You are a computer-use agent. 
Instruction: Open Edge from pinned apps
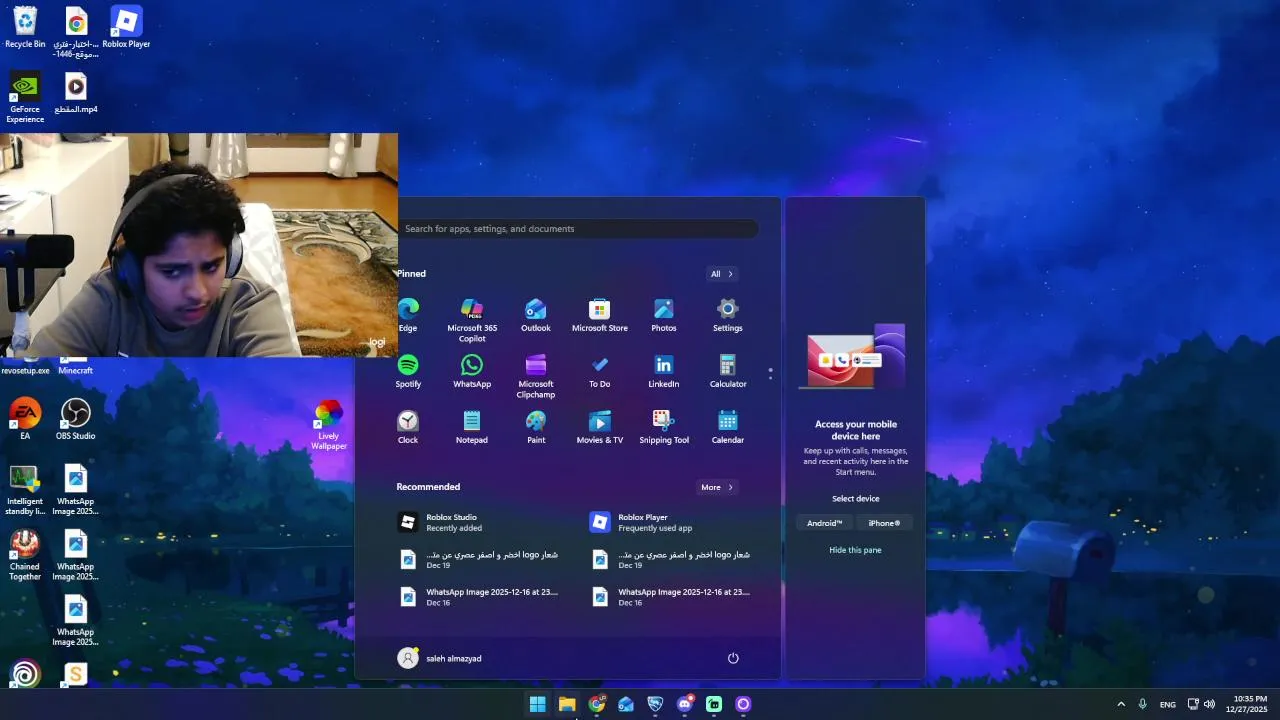[x=408, y=314]
